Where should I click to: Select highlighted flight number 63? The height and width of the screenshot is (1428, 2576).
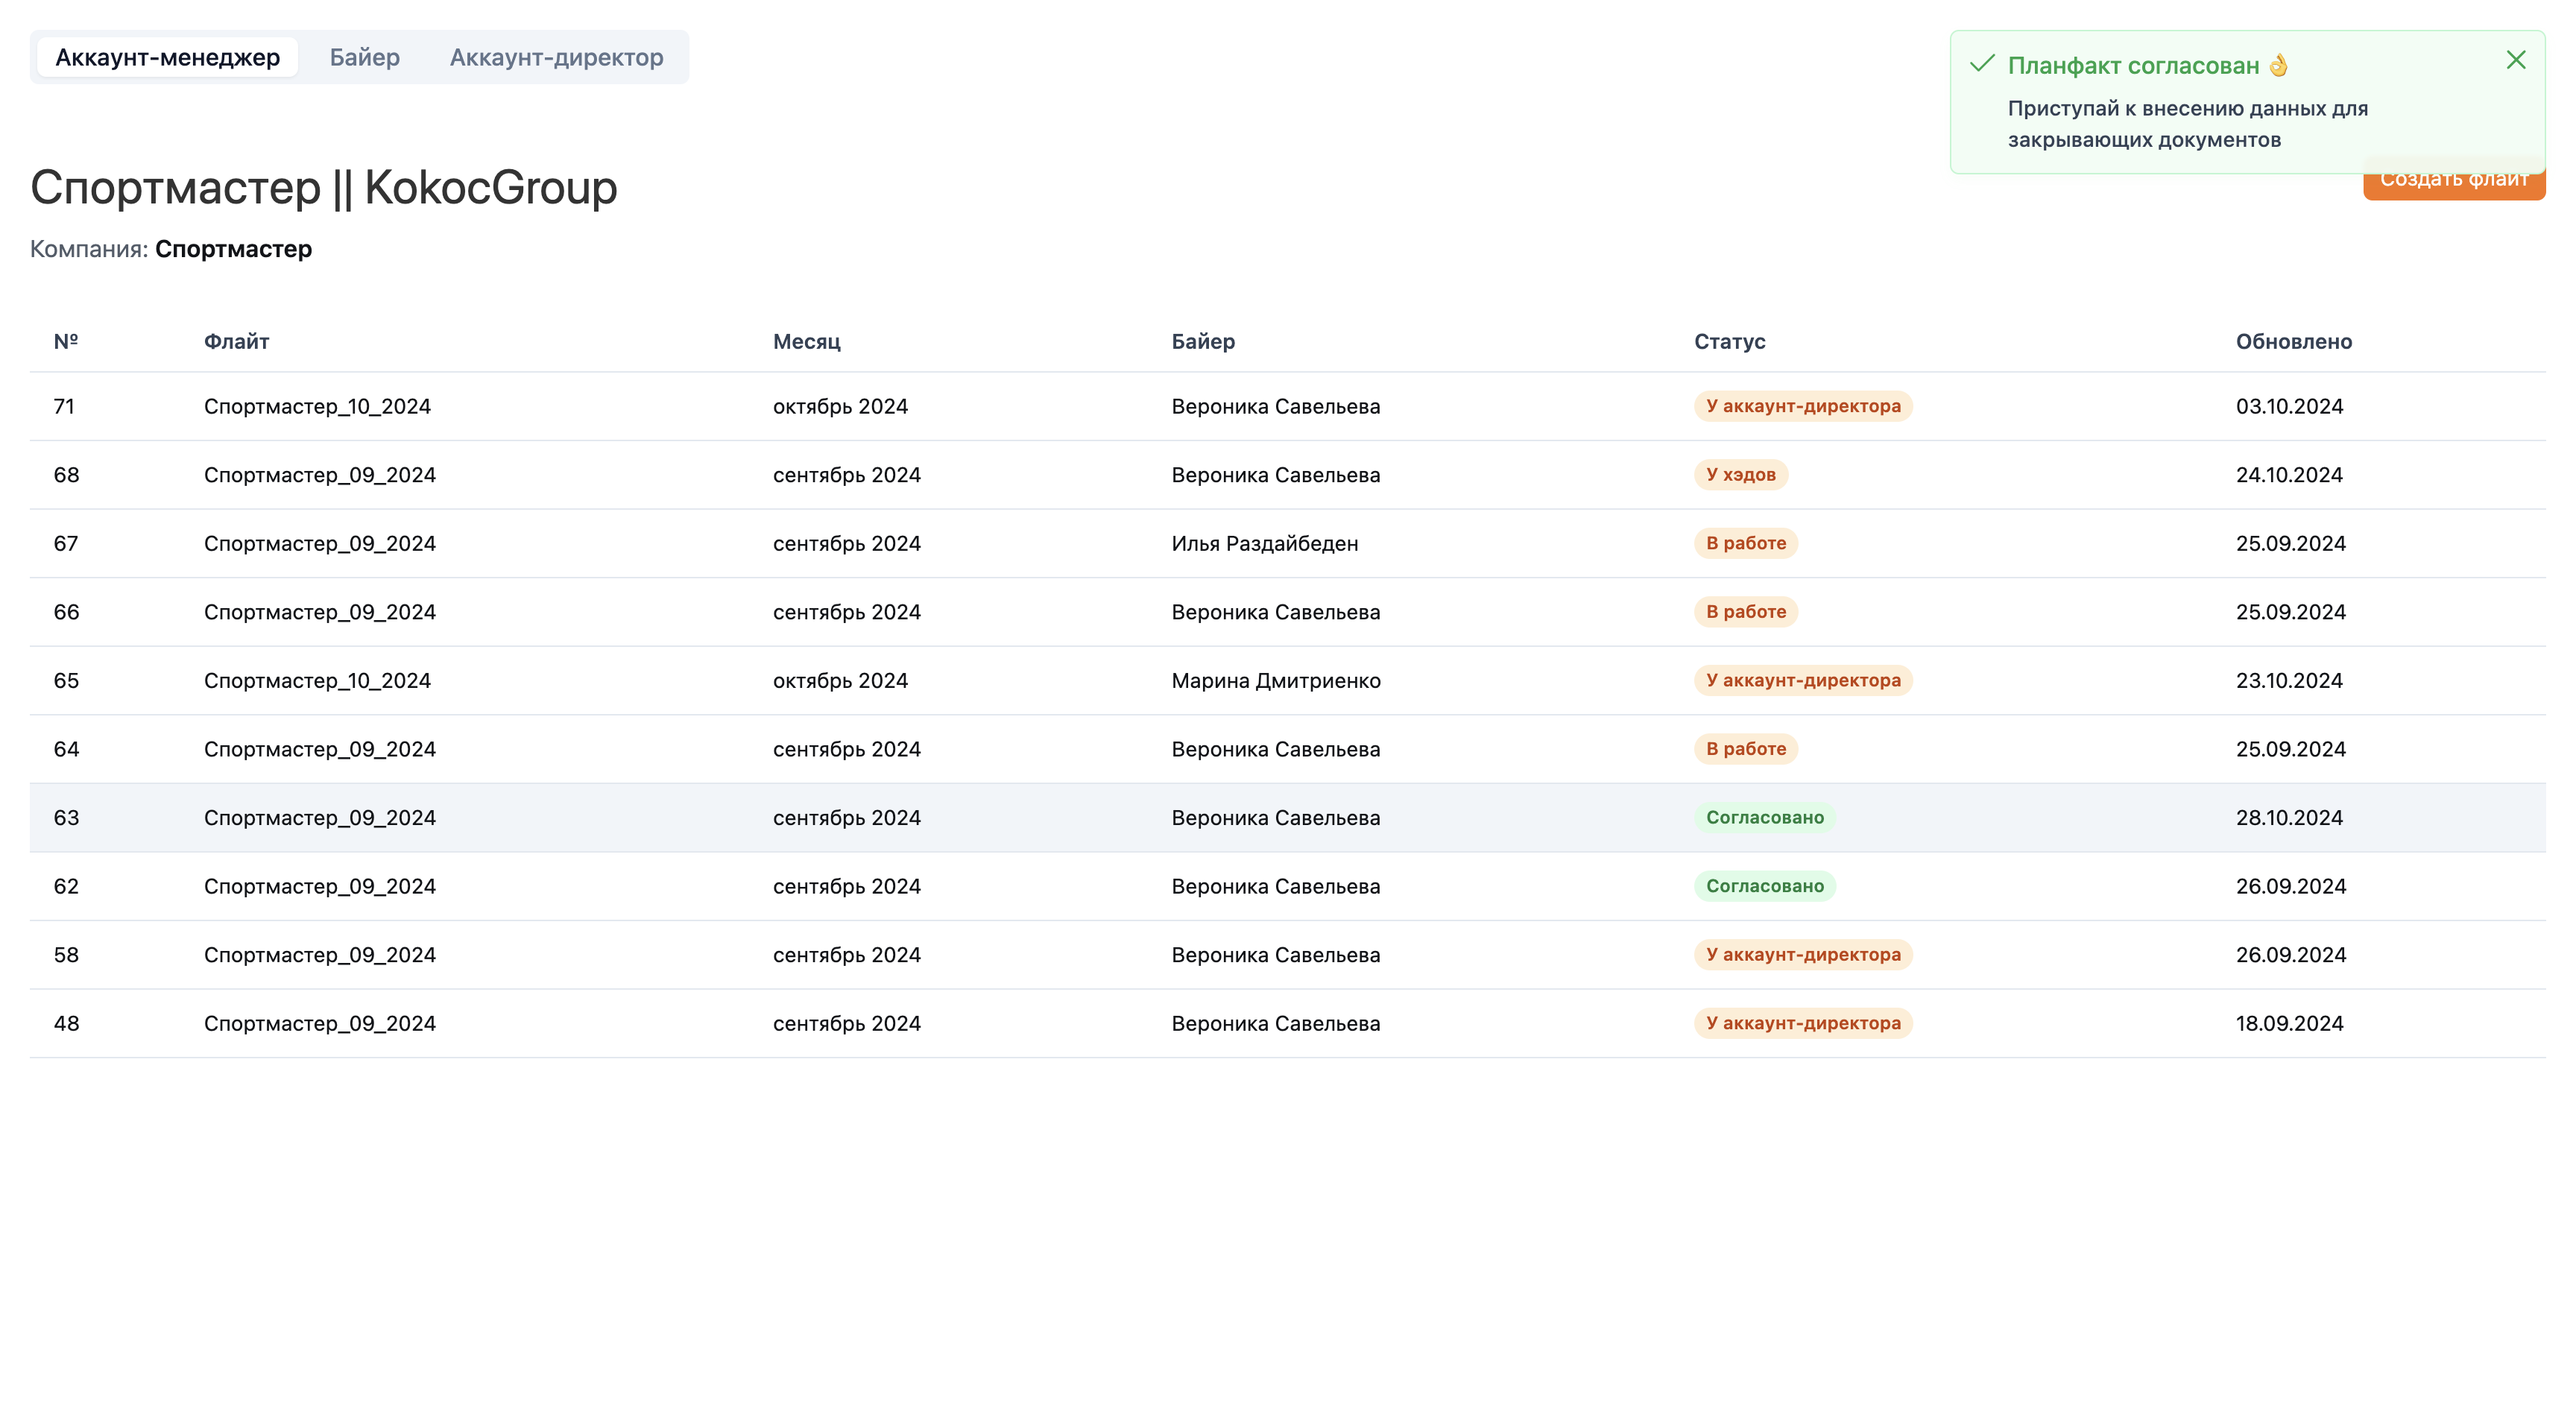(1287, 817)
